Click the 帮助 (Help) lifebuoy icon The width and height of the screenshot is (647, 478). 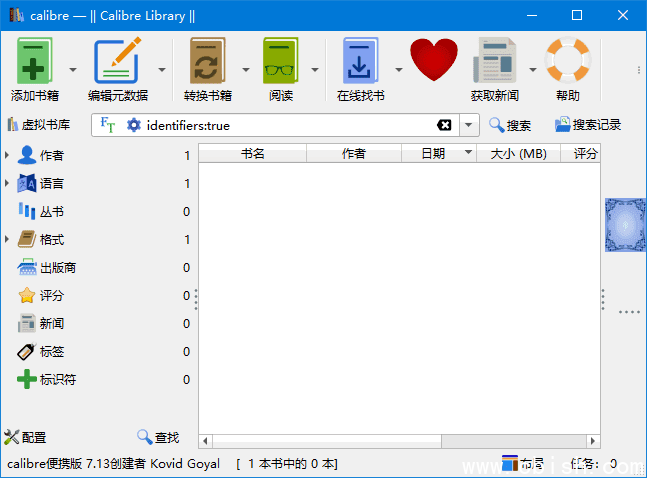(567, 60)
